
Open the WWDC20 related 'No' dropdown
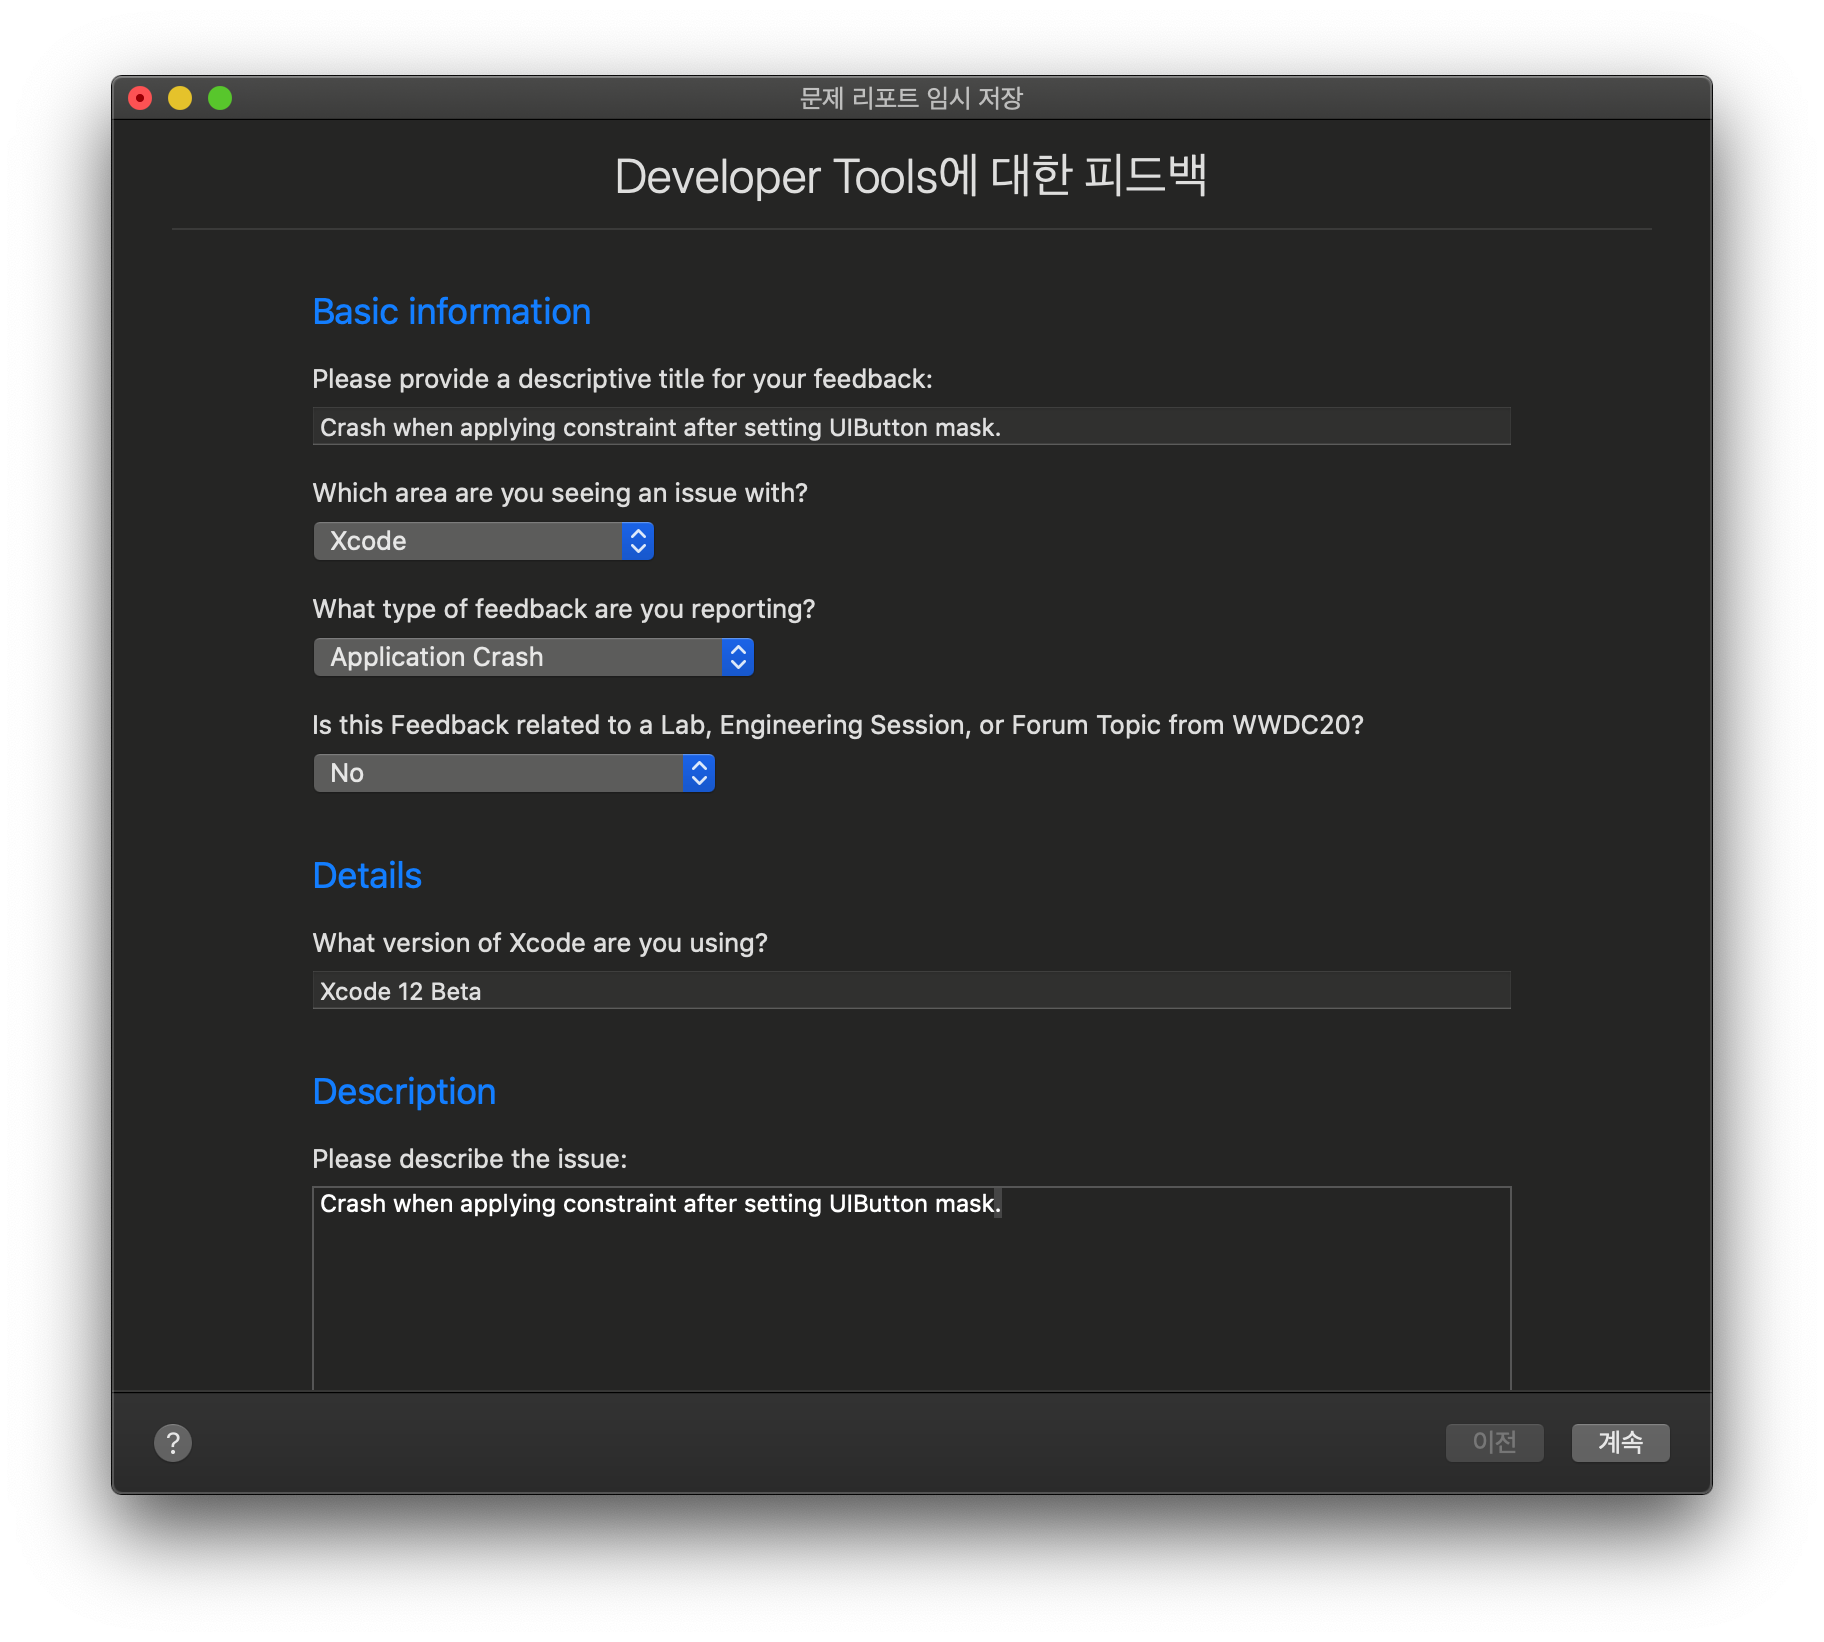coord(514,773)
